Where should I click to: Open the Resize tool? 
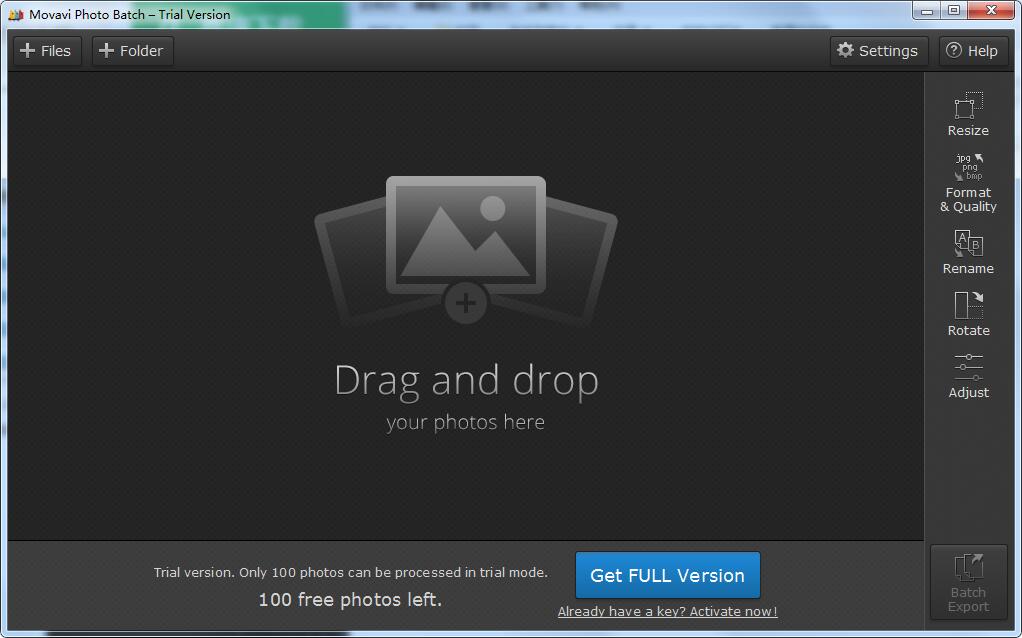(968, 114)
